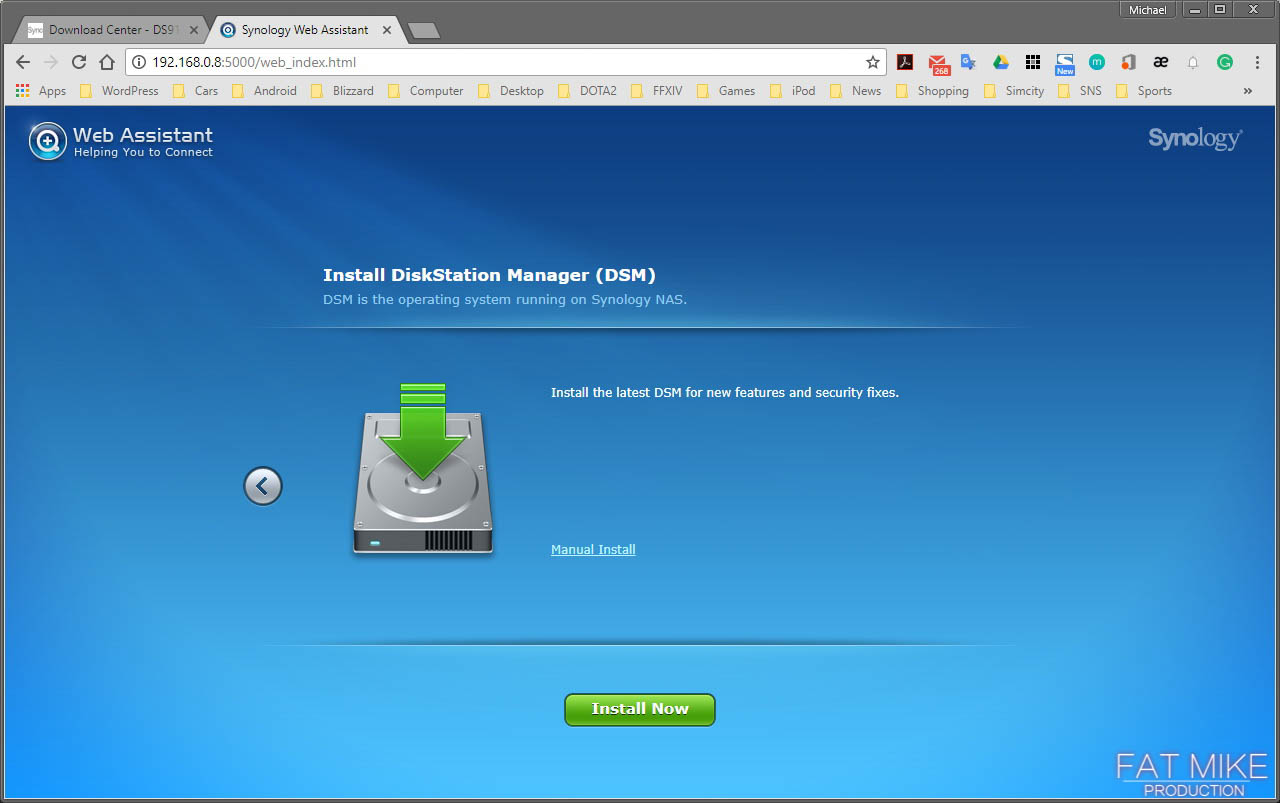Viewport: 1280px width, 803px height.
Task: Select the Synology Web Assistant tab
Action: point(304,30)
